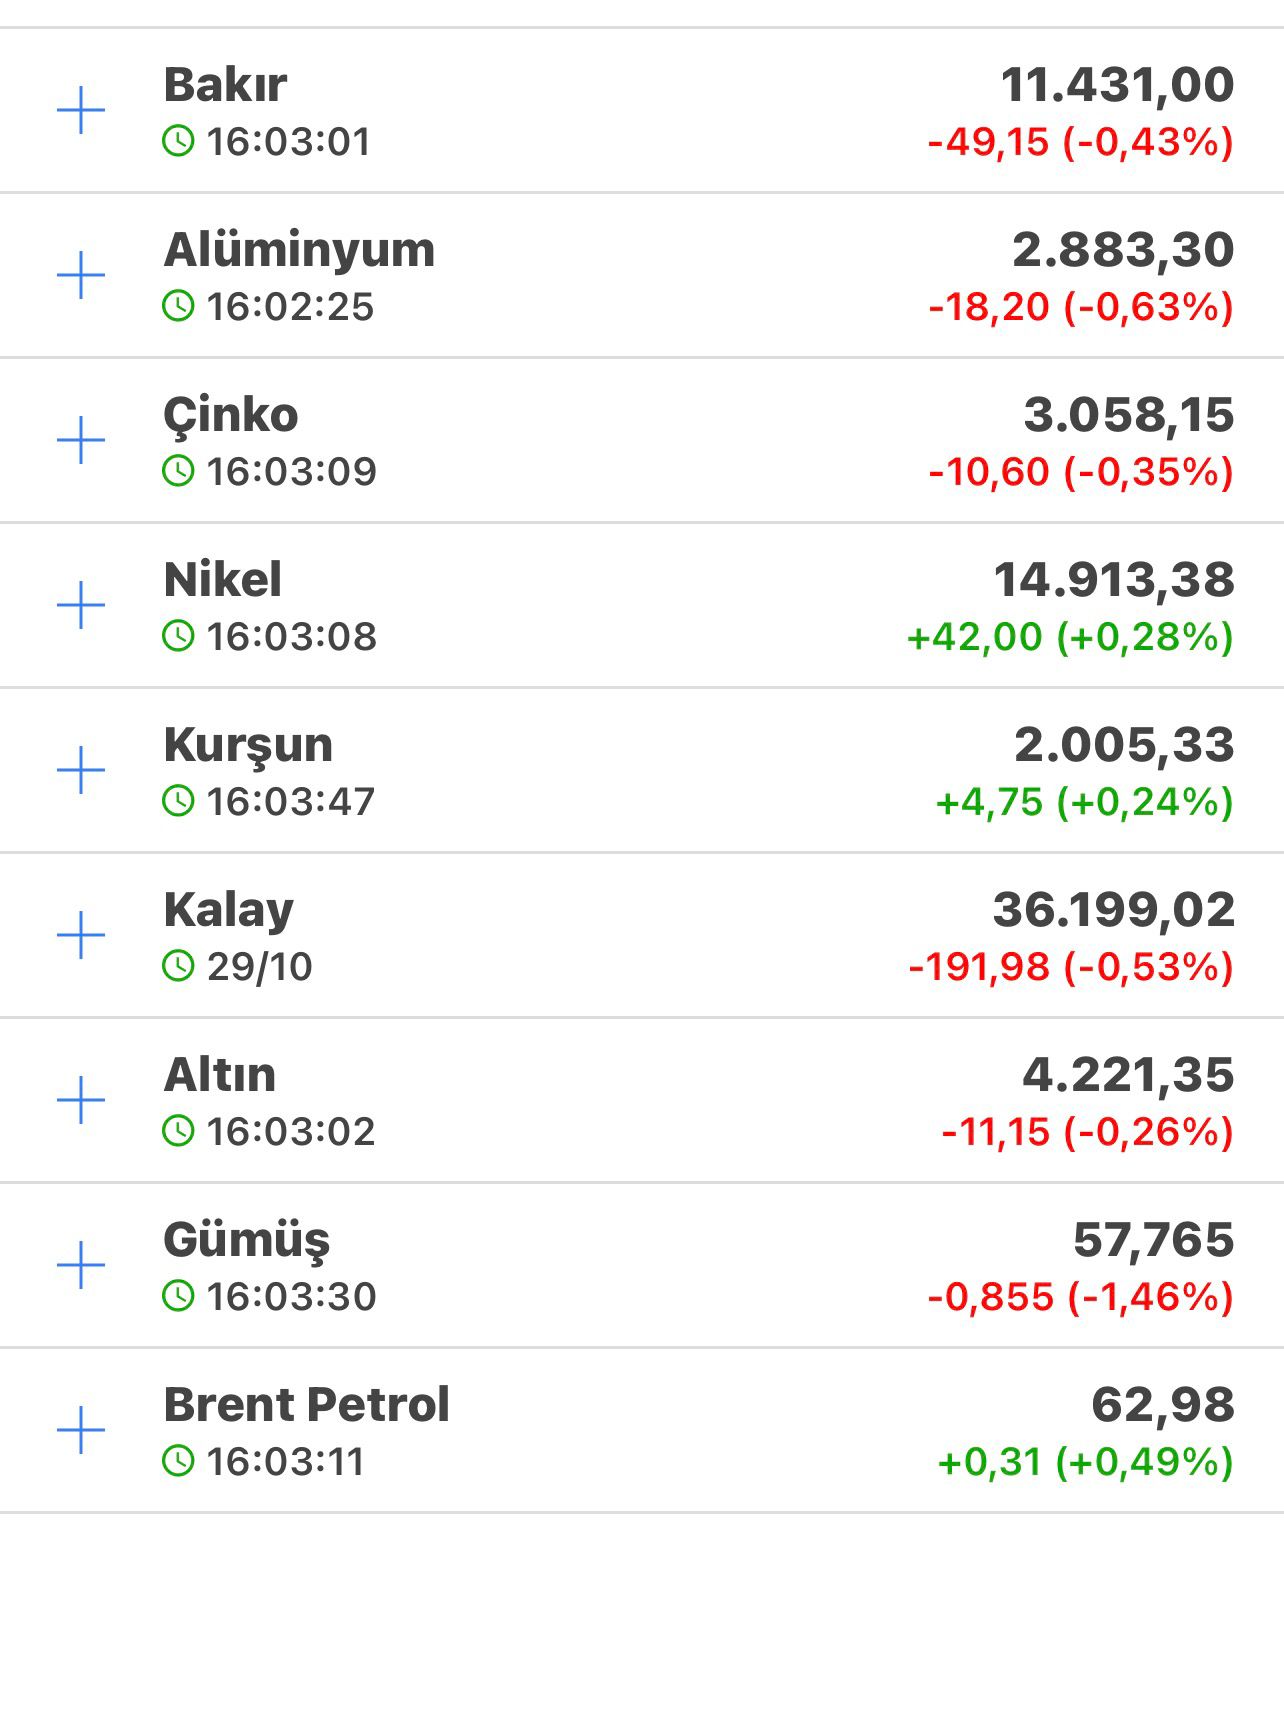Tap the plus icon next to Kalay
Viewport: 1284px width, 1715px height.
click(81, 935)
